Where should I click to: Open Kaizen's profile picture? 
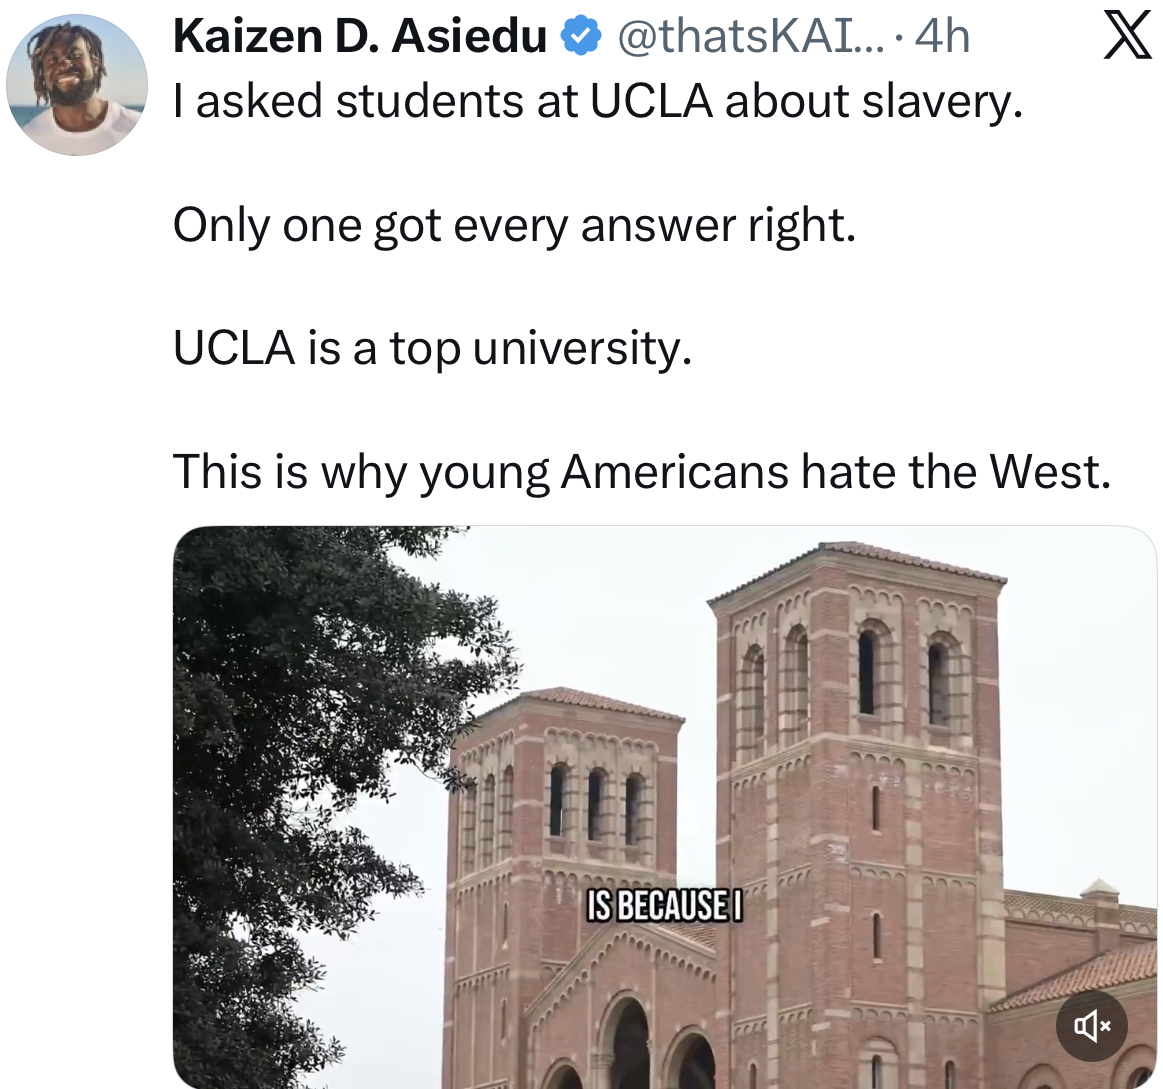coord(77,84)
